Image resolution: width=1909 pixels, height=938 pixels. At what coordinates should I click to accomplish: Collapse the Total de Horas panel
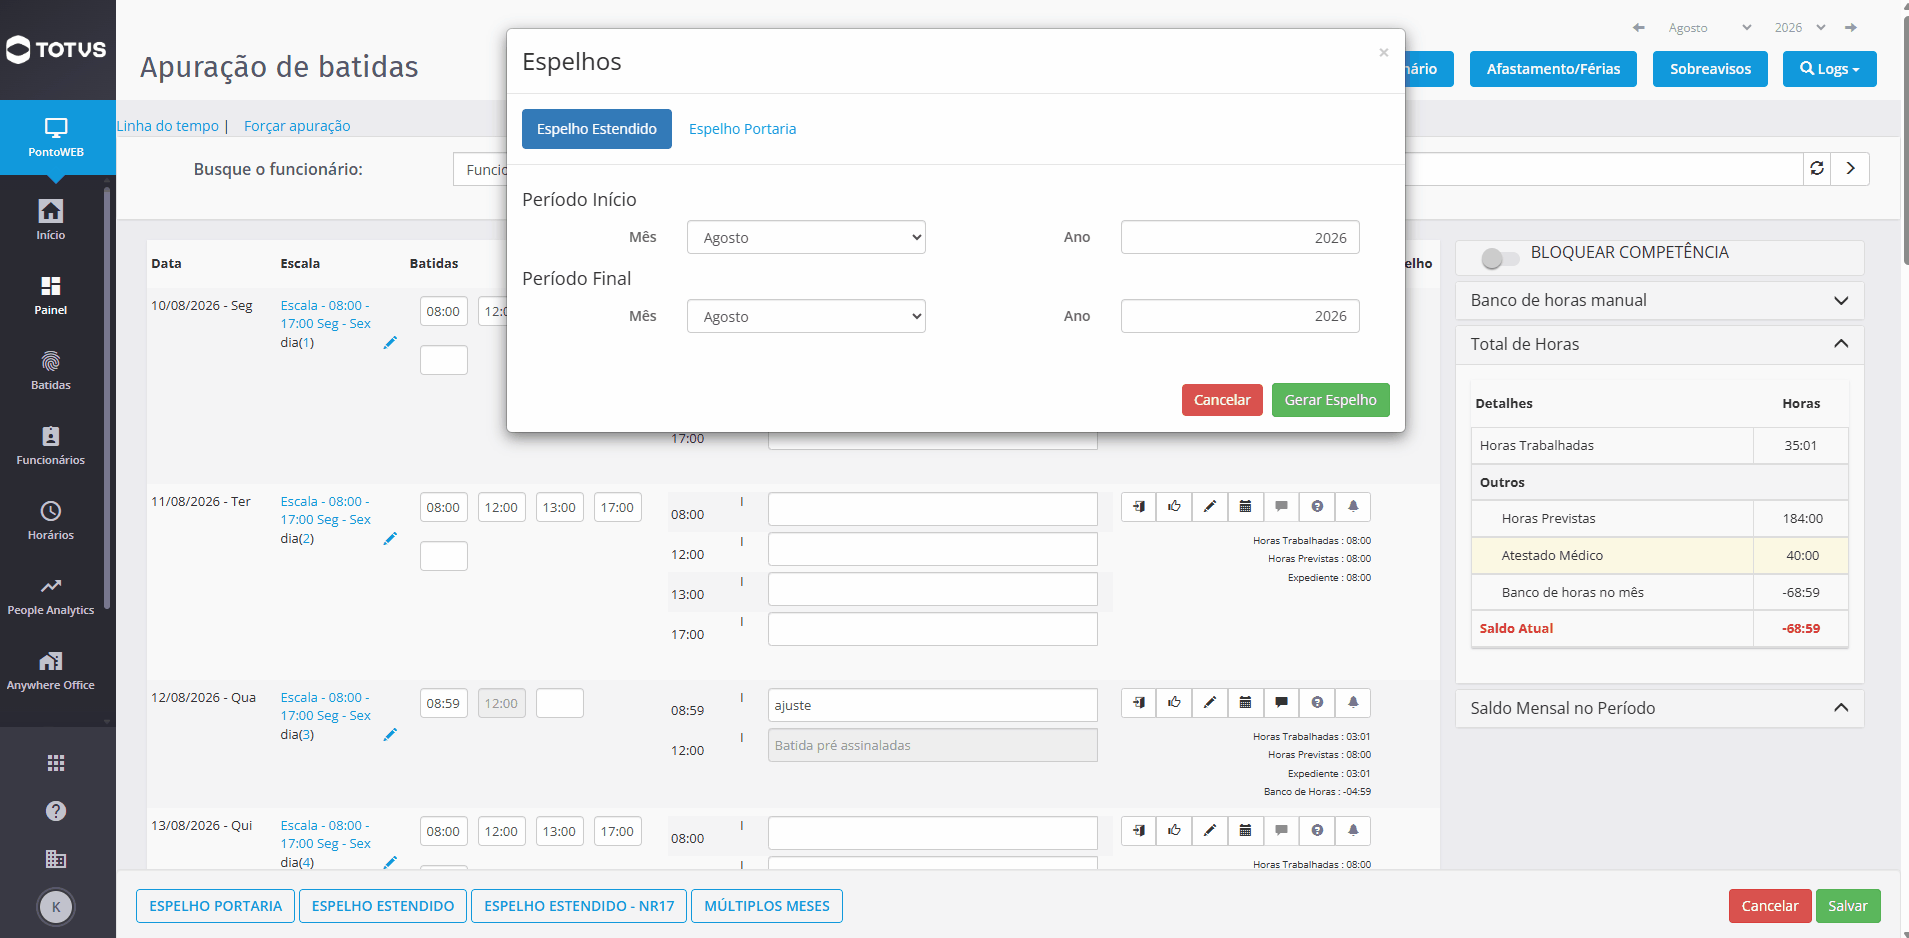click(1659, 344)
